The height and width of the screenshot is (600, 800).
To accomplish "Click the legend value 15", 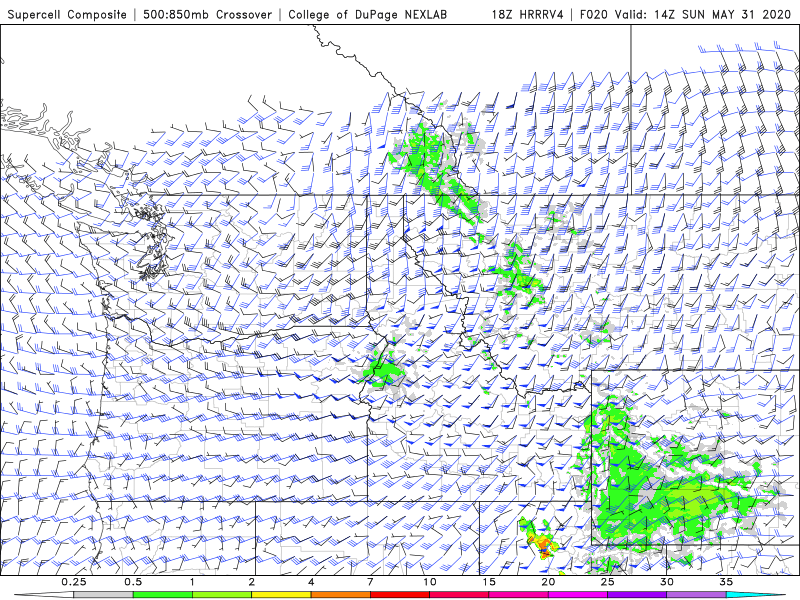I will point(489,582).
